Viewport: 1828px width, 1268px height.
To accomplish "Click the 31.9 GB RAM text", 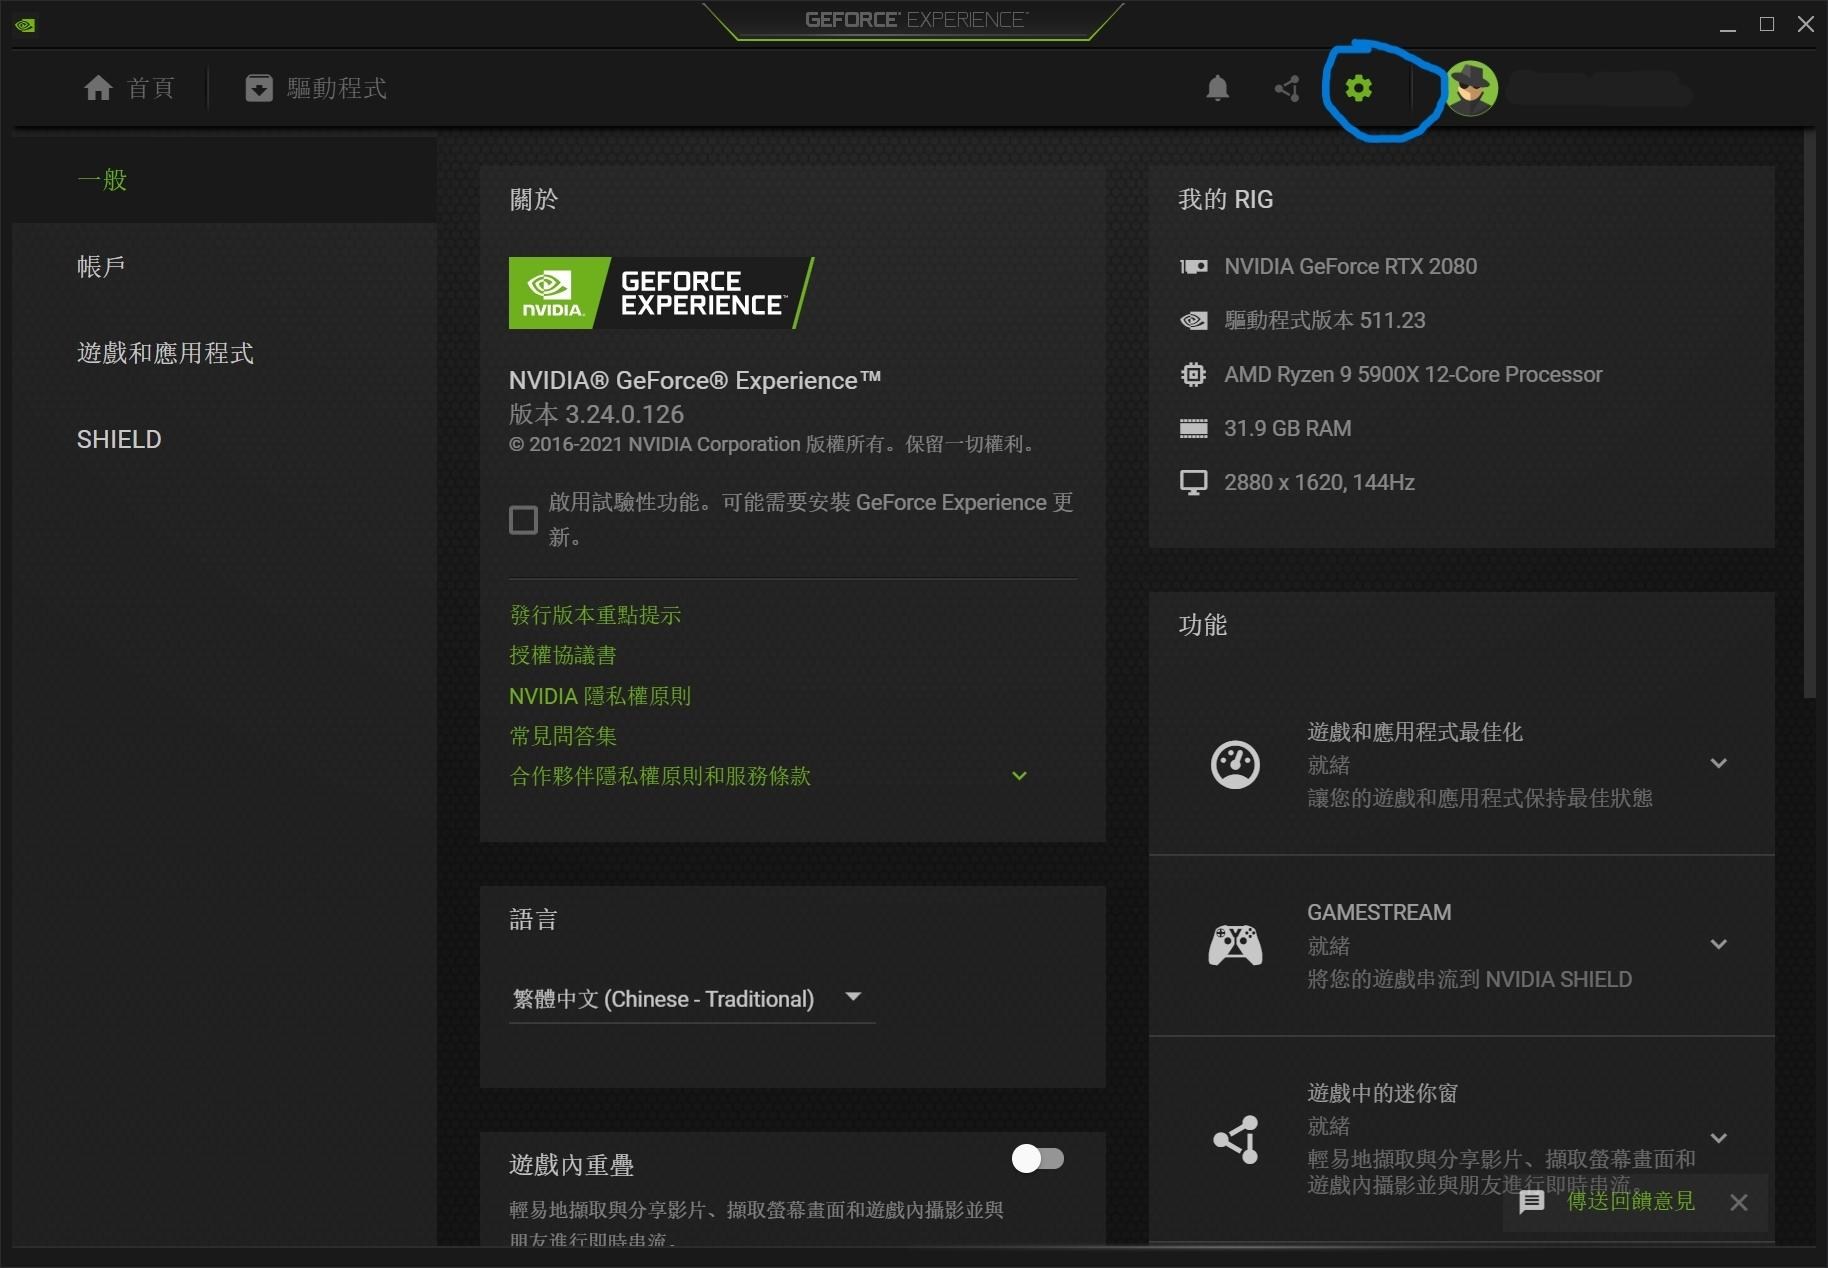I will click(x=1287, y=428).
